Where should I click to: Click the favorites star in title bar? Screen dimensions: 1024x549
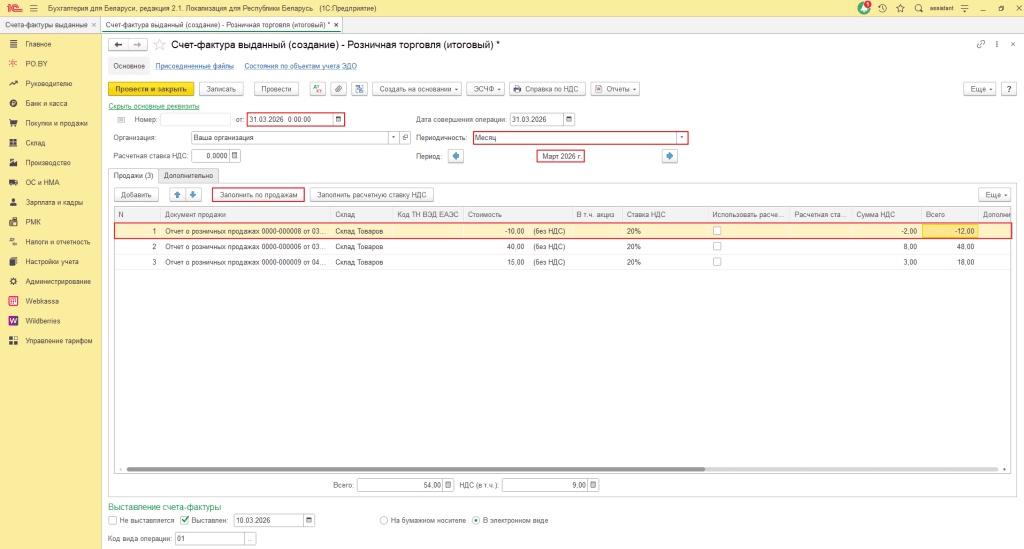pos(902,8)
